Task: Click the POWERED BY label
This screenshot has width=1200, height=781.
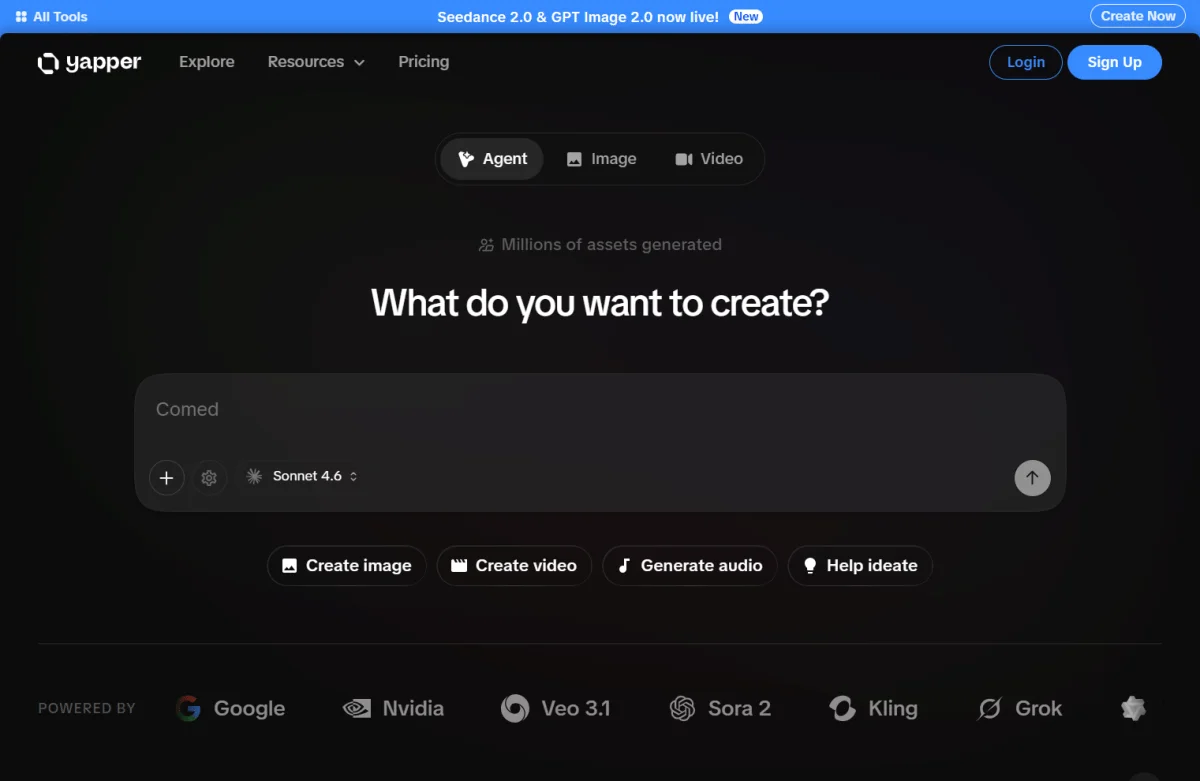Action: click(87, 709)
